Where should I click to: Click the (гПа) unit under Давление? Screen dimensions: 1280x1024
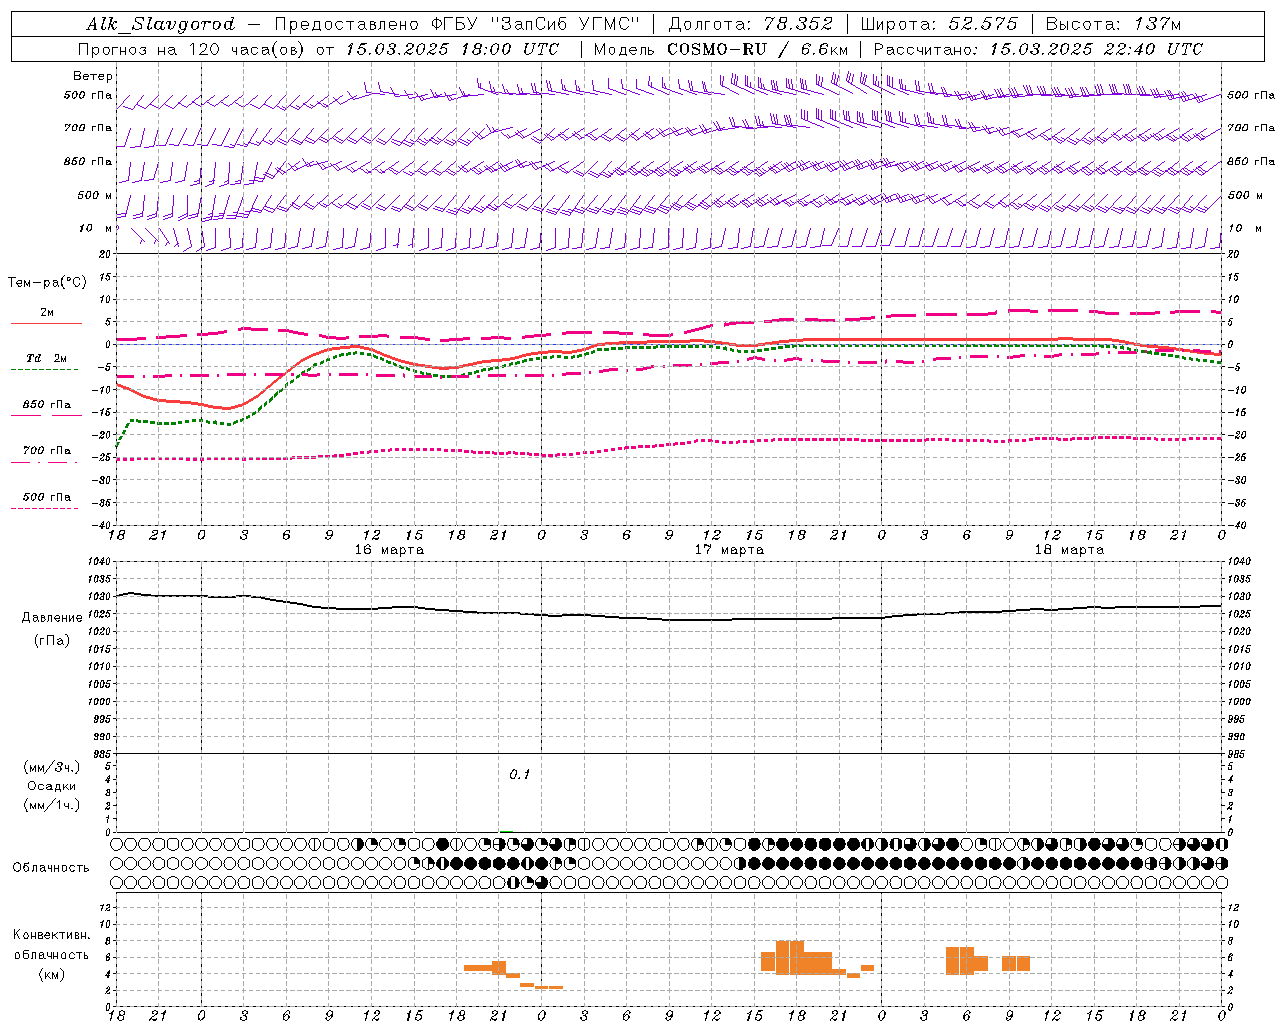(x=52, y=641)
